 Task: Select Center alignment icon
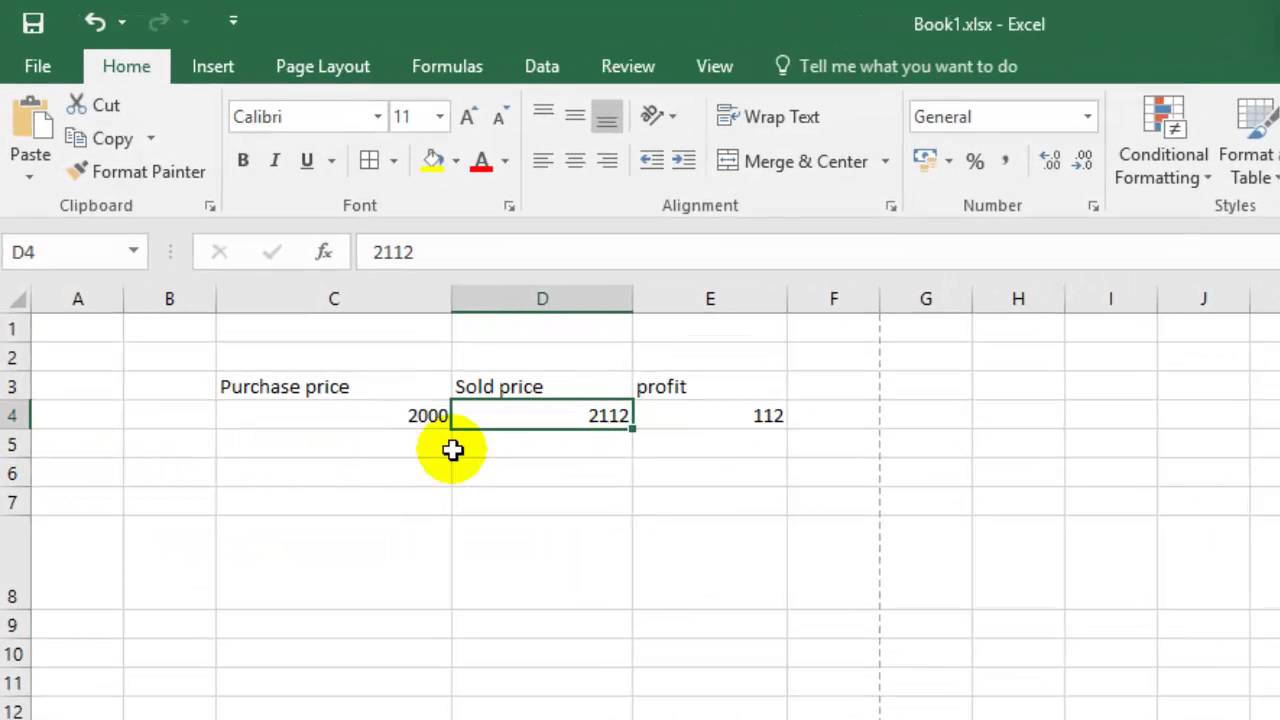coord(575,161)
